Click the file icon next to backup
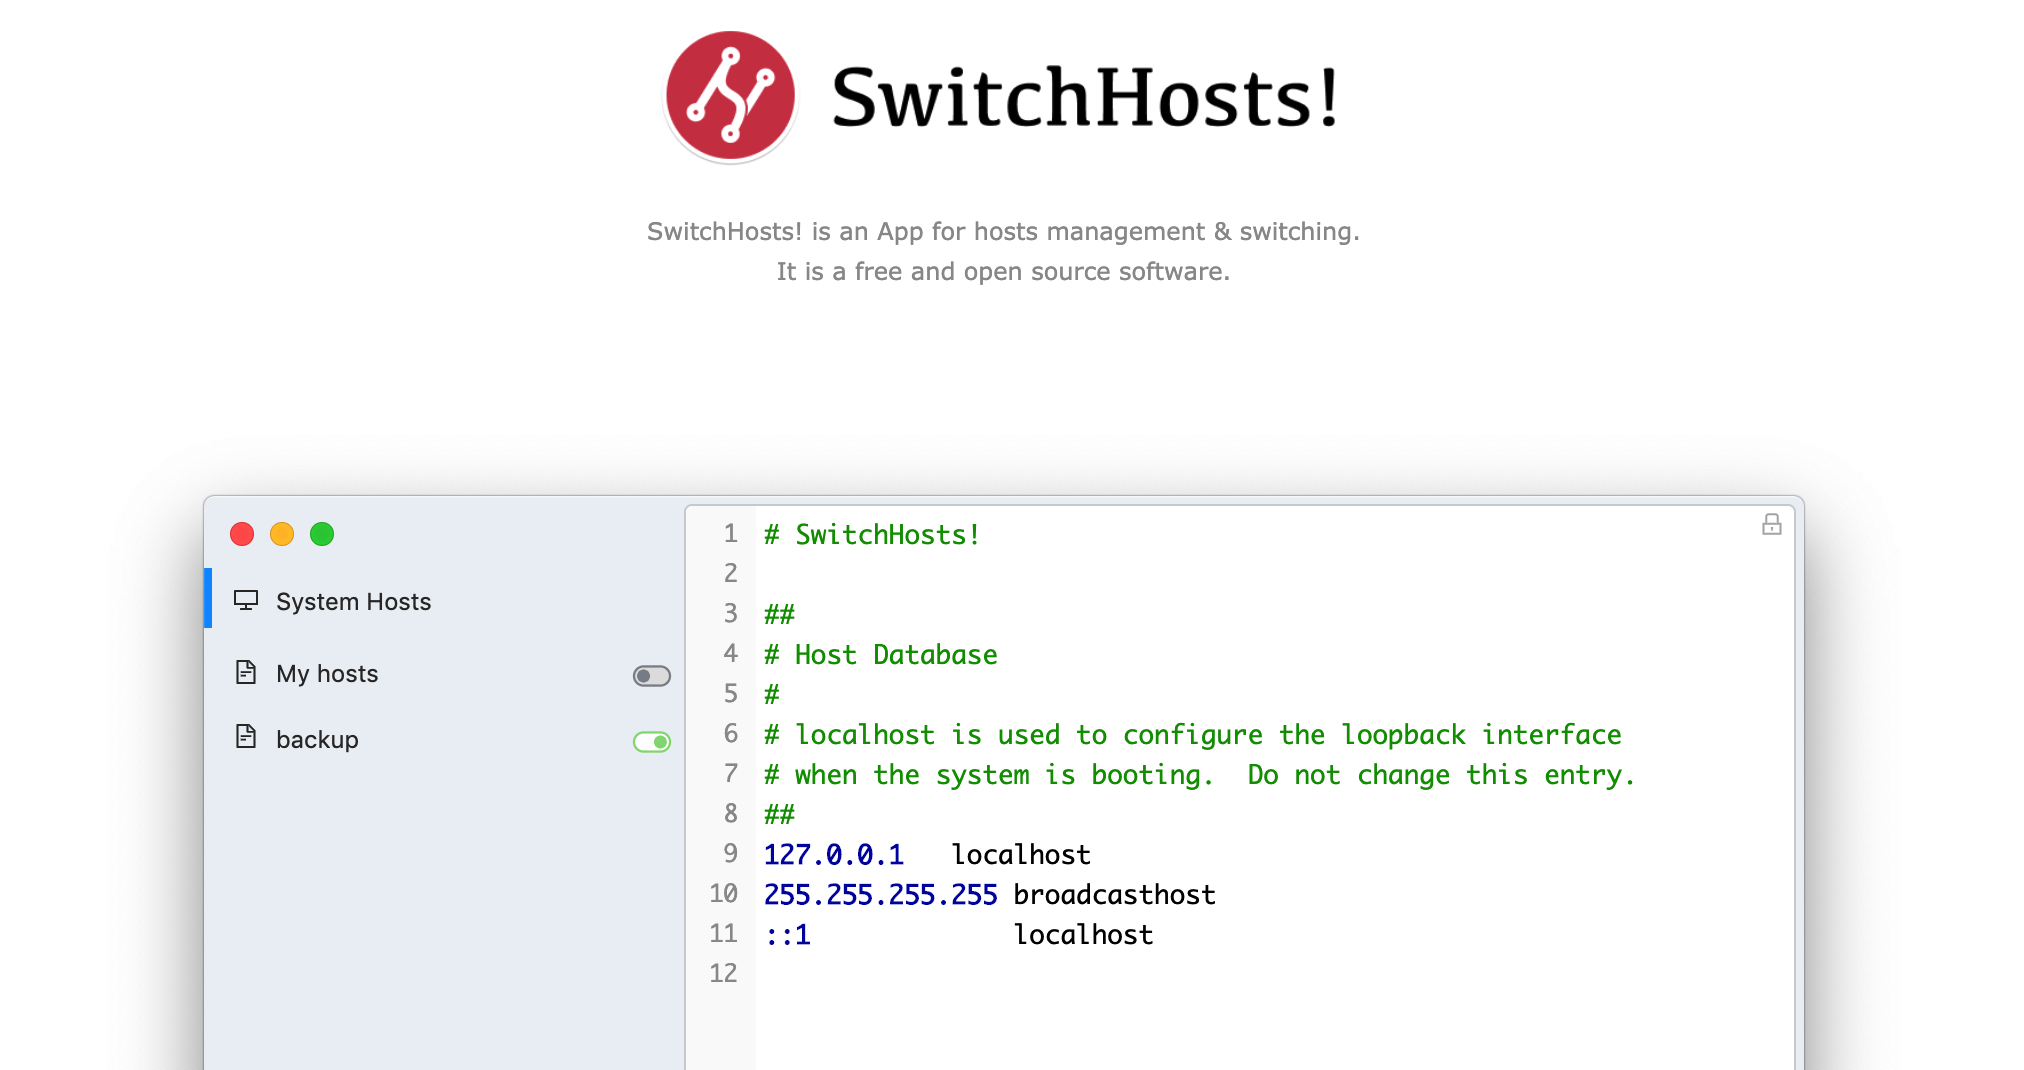Image resolution: width=2024 pixels, height=1070 pixels. coord(246,737)
